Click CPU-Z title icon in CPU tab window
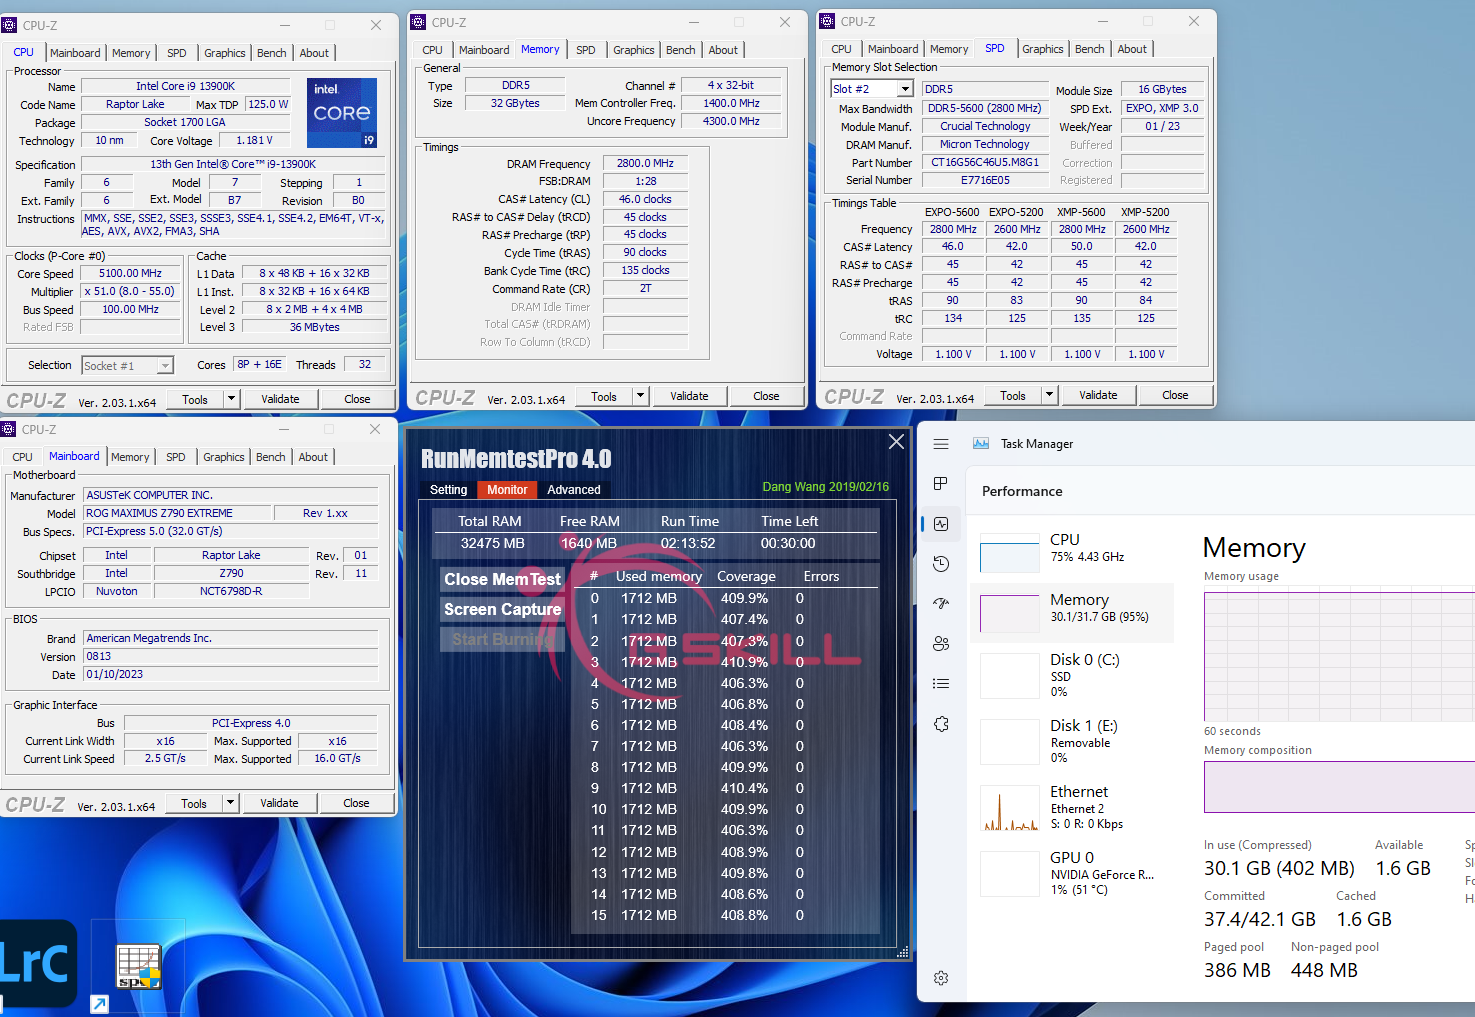1475x1017 pixels. click(10, 25)
